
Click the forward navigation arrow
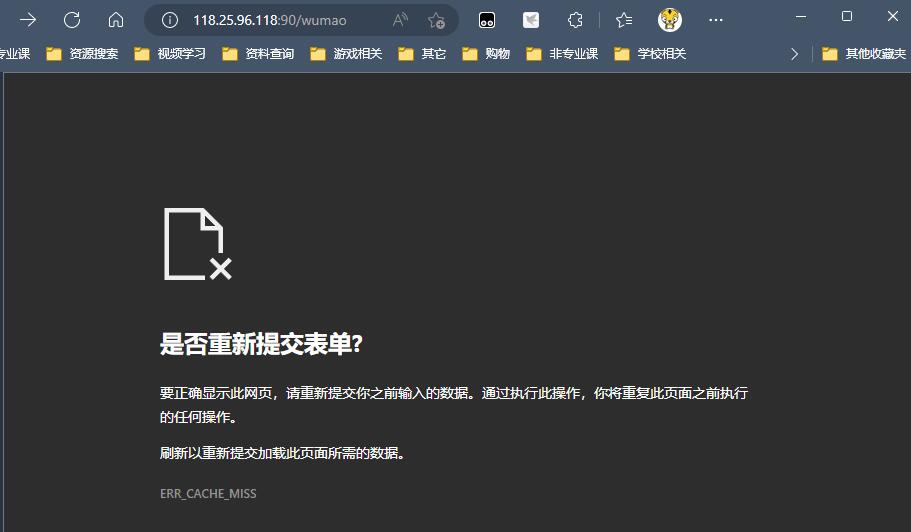[28, 20]
